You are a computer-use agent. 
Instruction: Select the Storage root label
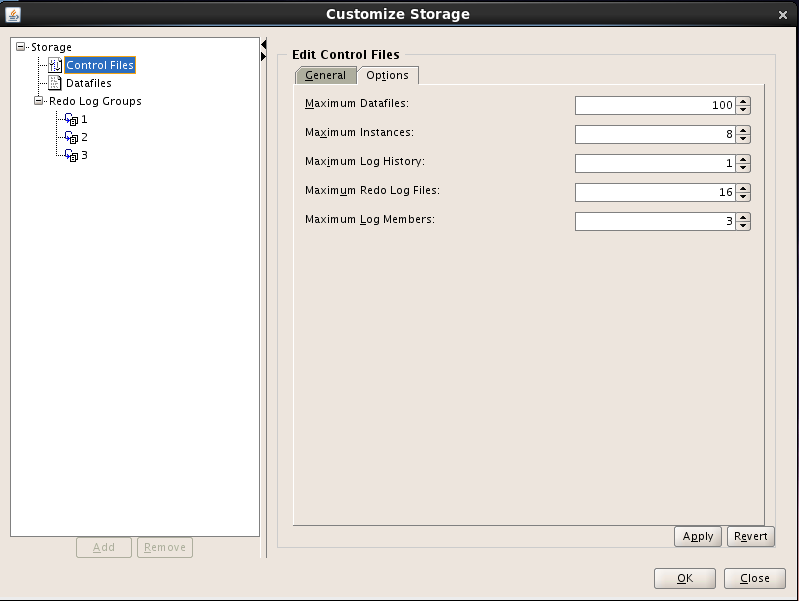coord(51,47)
